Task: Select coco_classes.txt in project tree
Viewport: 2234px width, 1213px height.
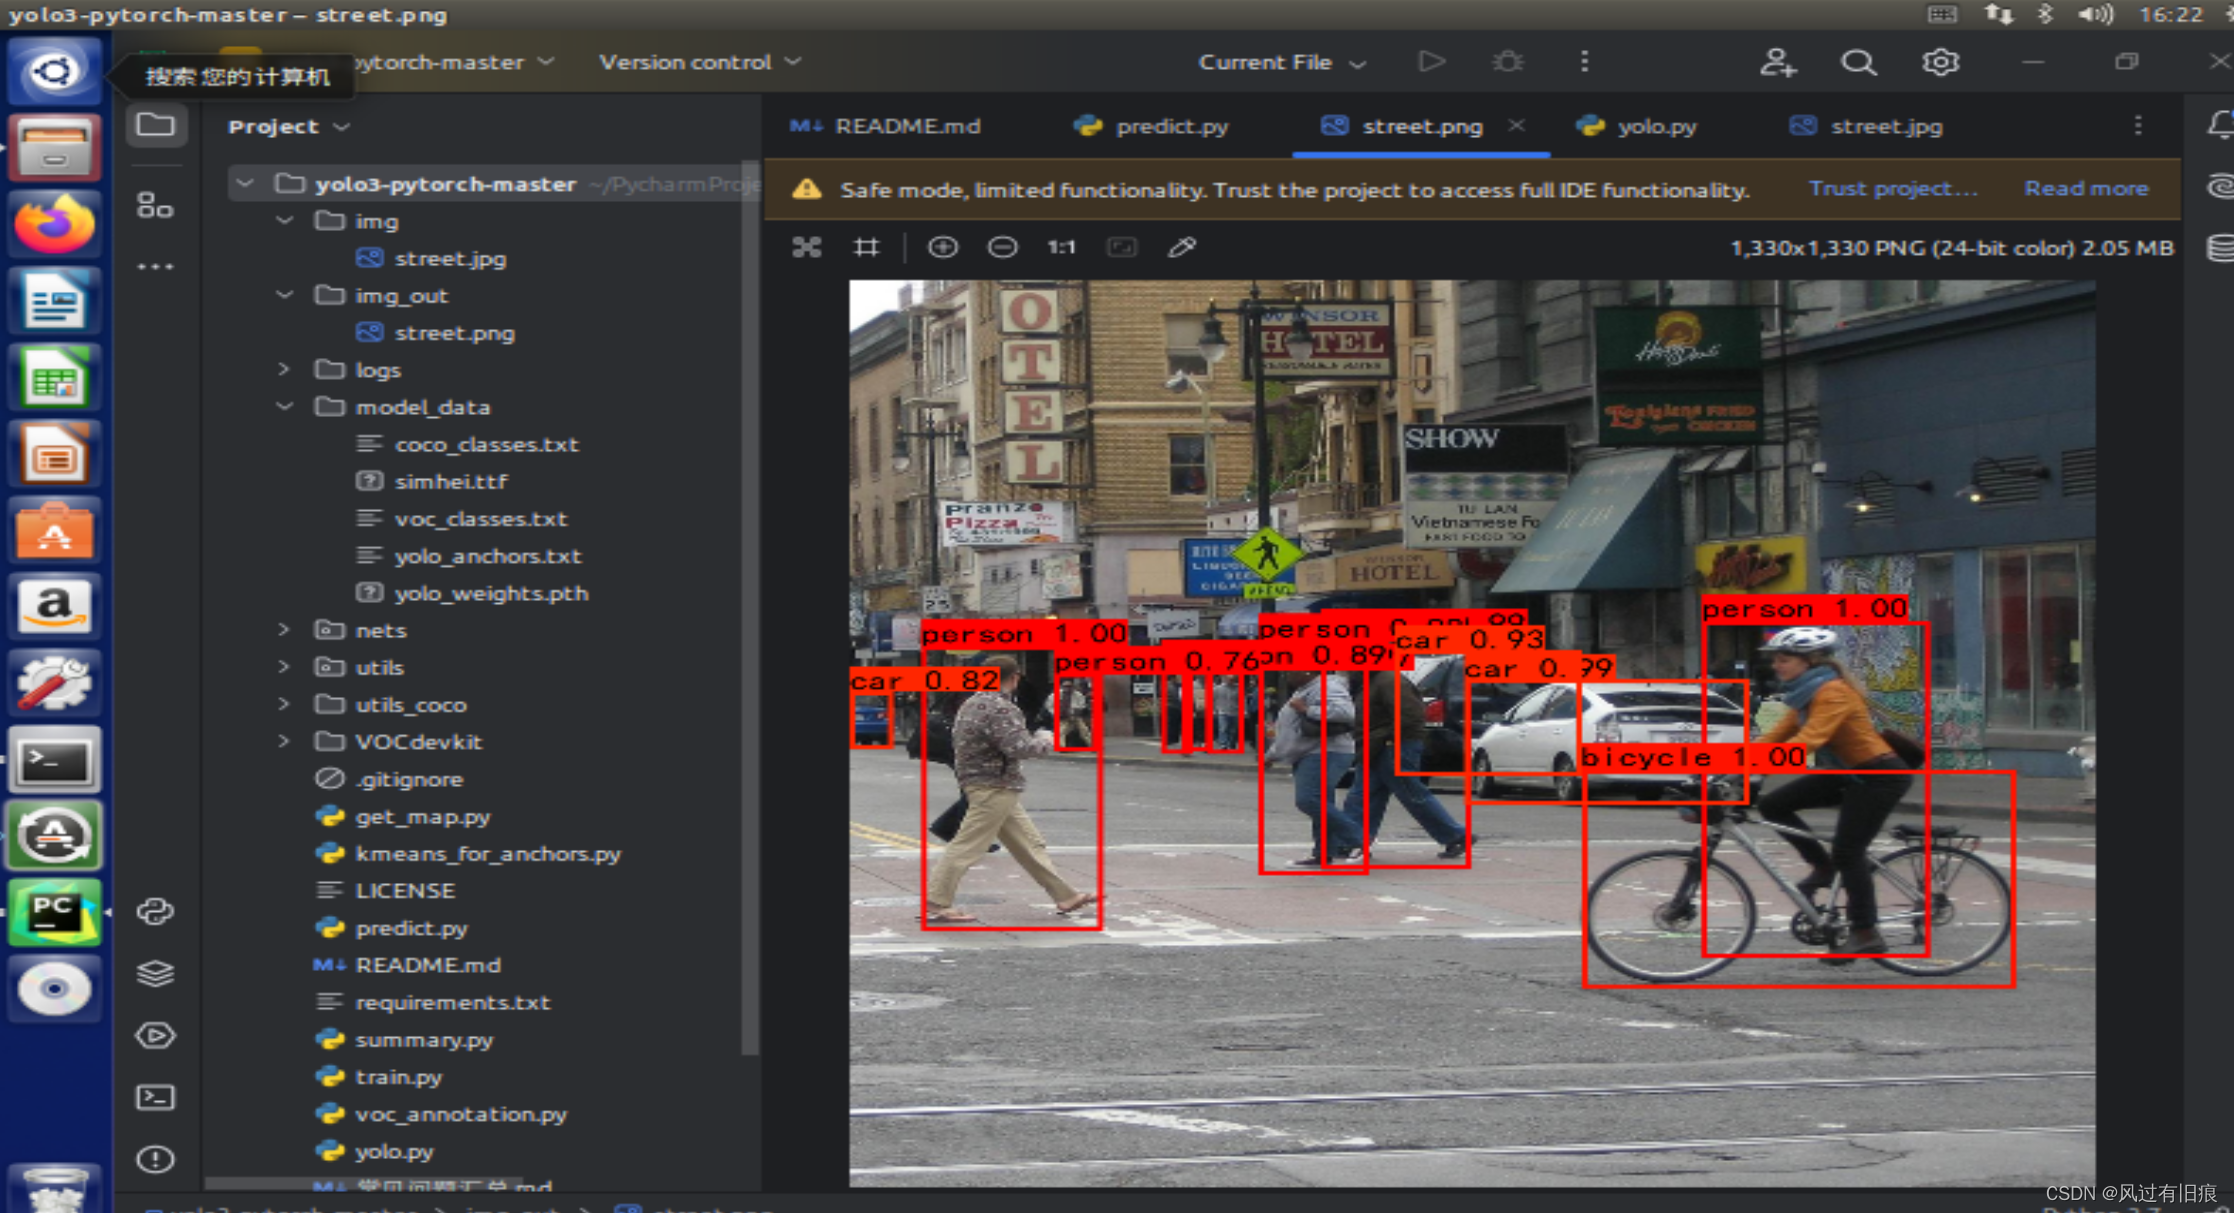Action: (486, 444)
